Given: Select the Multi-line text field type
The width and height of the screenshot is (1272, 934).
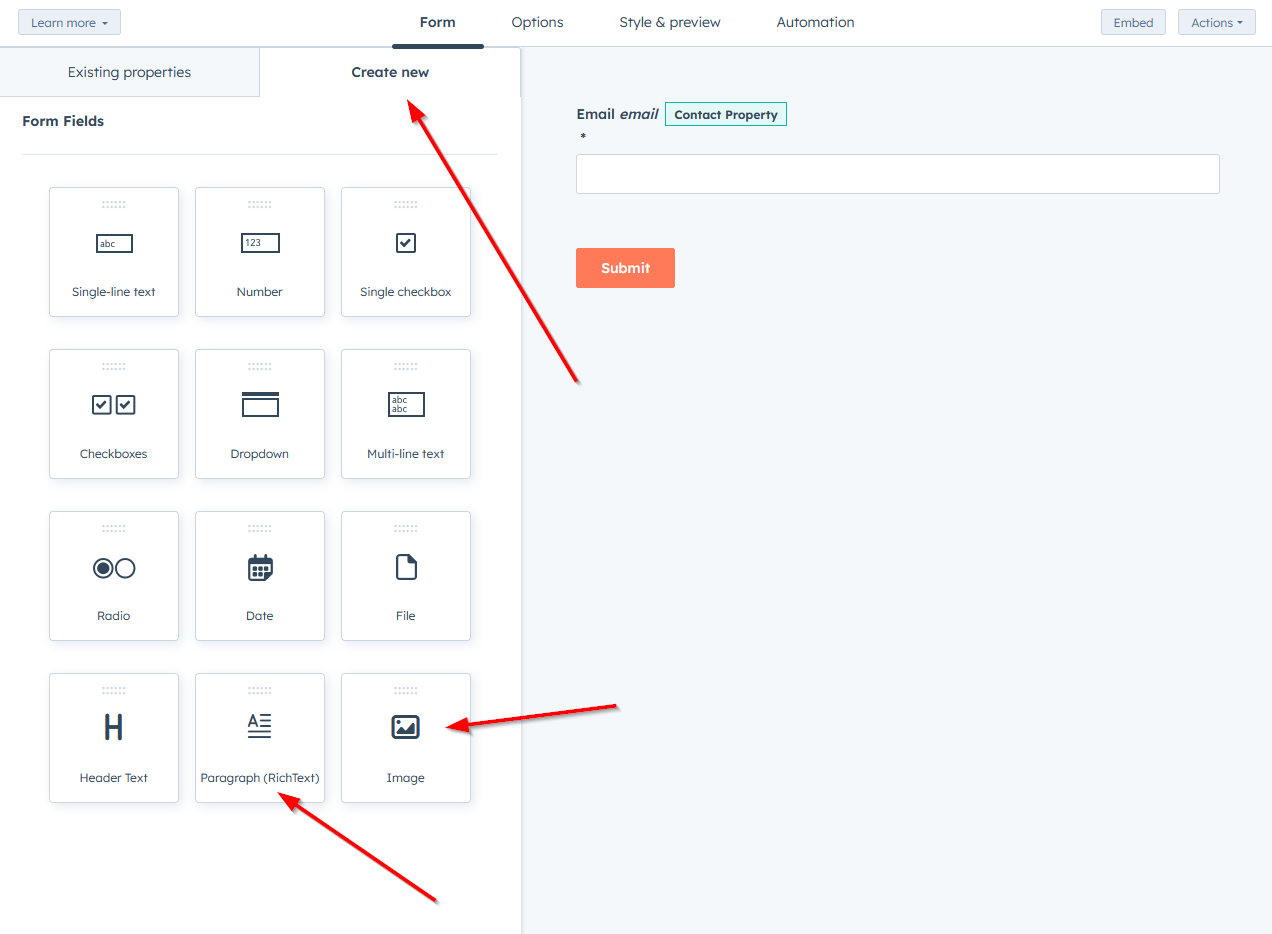Looking at the screenshot, I should tap(405, 413).
